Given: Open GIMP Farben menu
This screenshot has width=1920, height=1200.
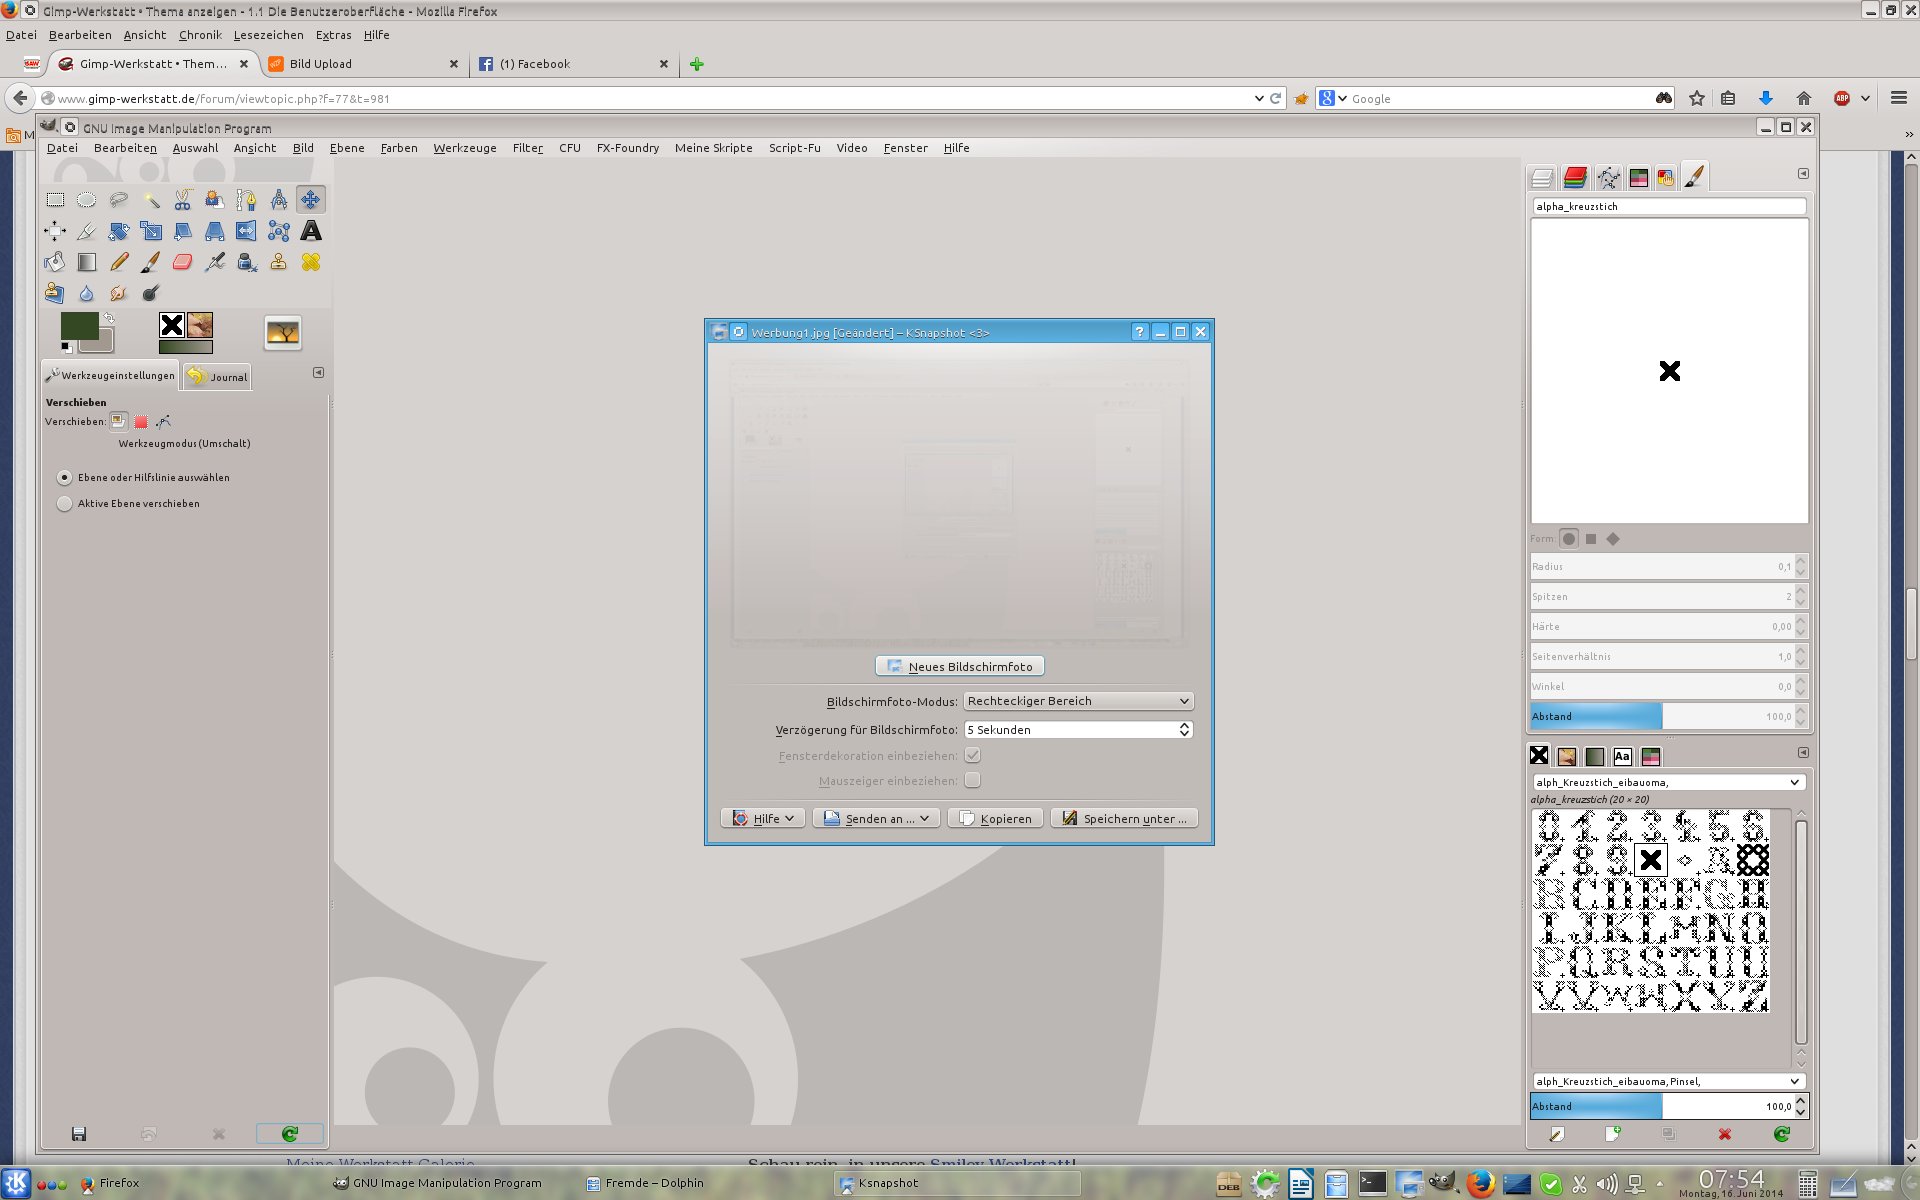Looking at the screenshot, I should pos(399,148).
